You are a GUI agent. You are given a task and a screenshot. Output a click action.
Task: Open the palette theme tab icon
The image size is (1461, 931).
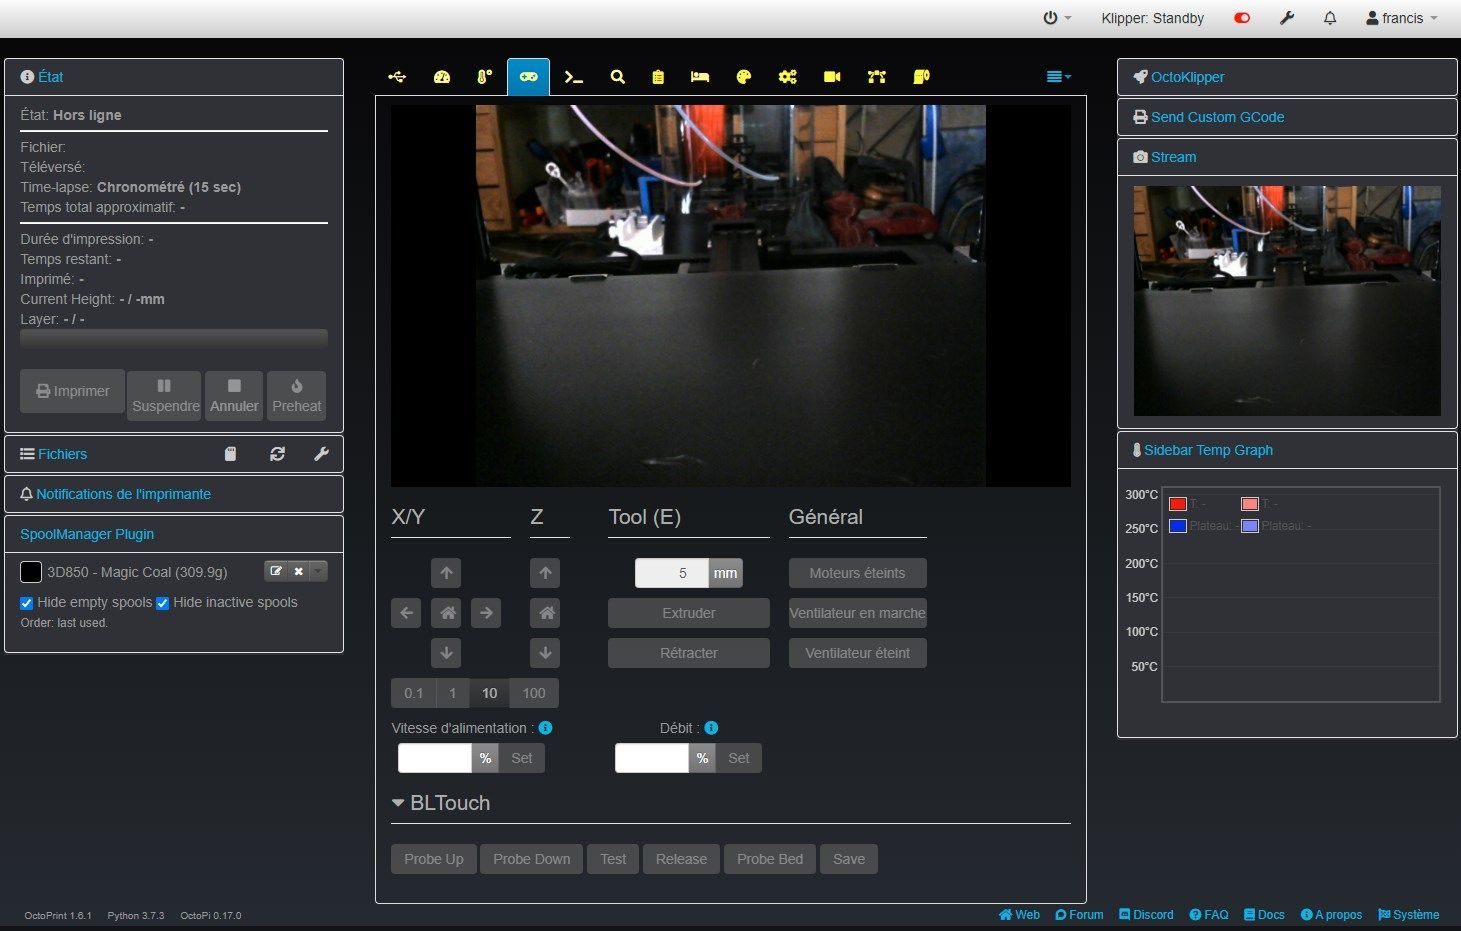click(x=744, y=77)
